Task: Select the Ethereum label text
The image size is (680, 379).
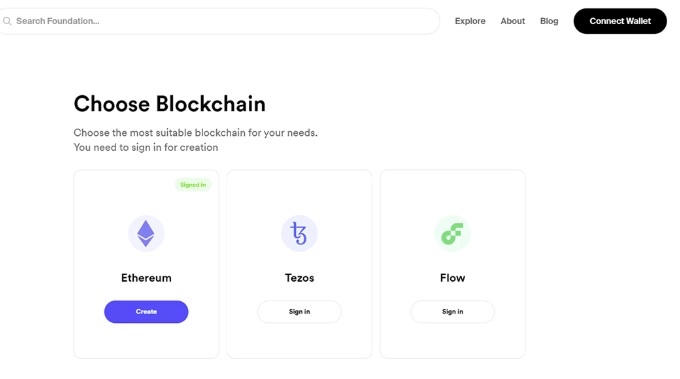Action: tap(146, 278)
